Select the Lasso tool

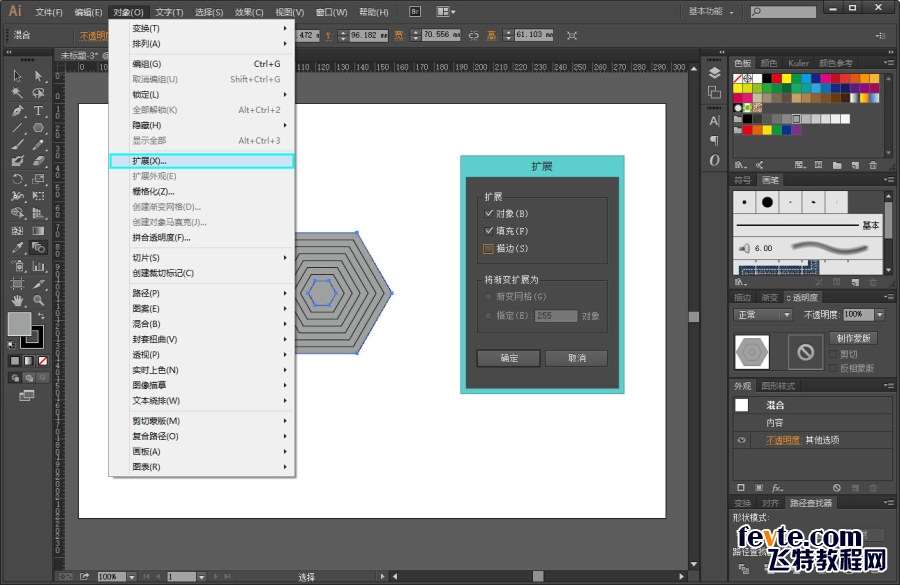tap(38, 93)
